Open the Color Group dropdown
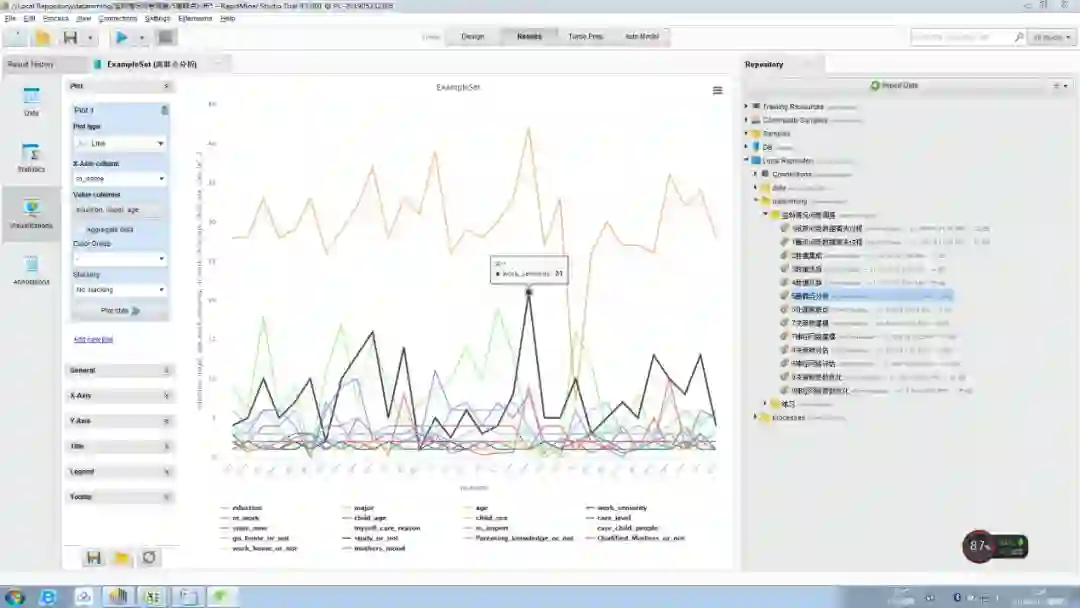This screenshot has height=608, width=1080. coord(120,259)
